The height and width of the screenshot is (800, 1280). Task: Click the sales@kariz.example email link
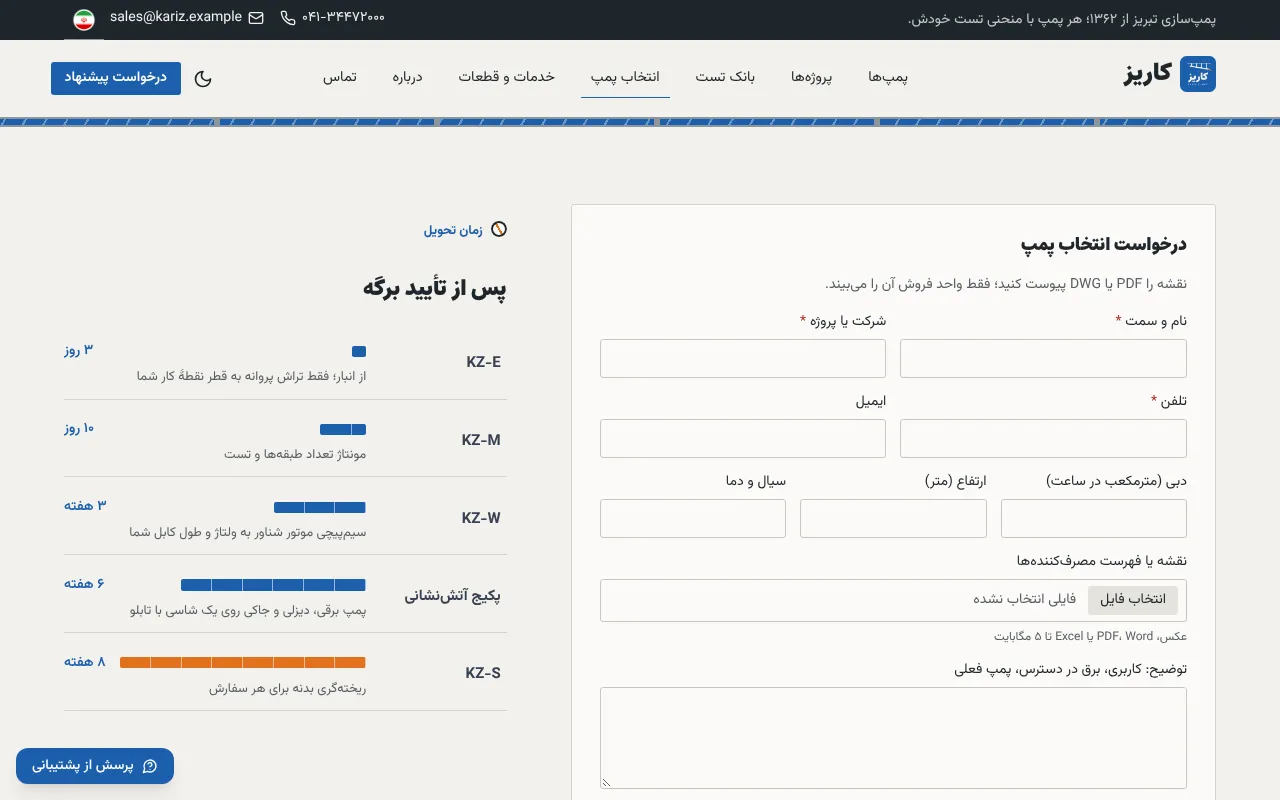pos(176,17)
